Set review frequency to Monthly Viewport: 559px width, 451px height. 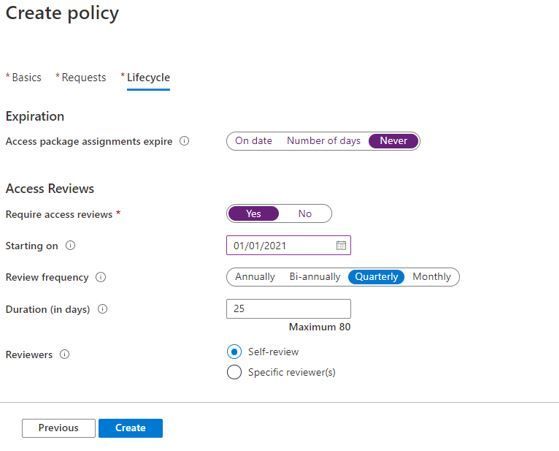[431, 277]
